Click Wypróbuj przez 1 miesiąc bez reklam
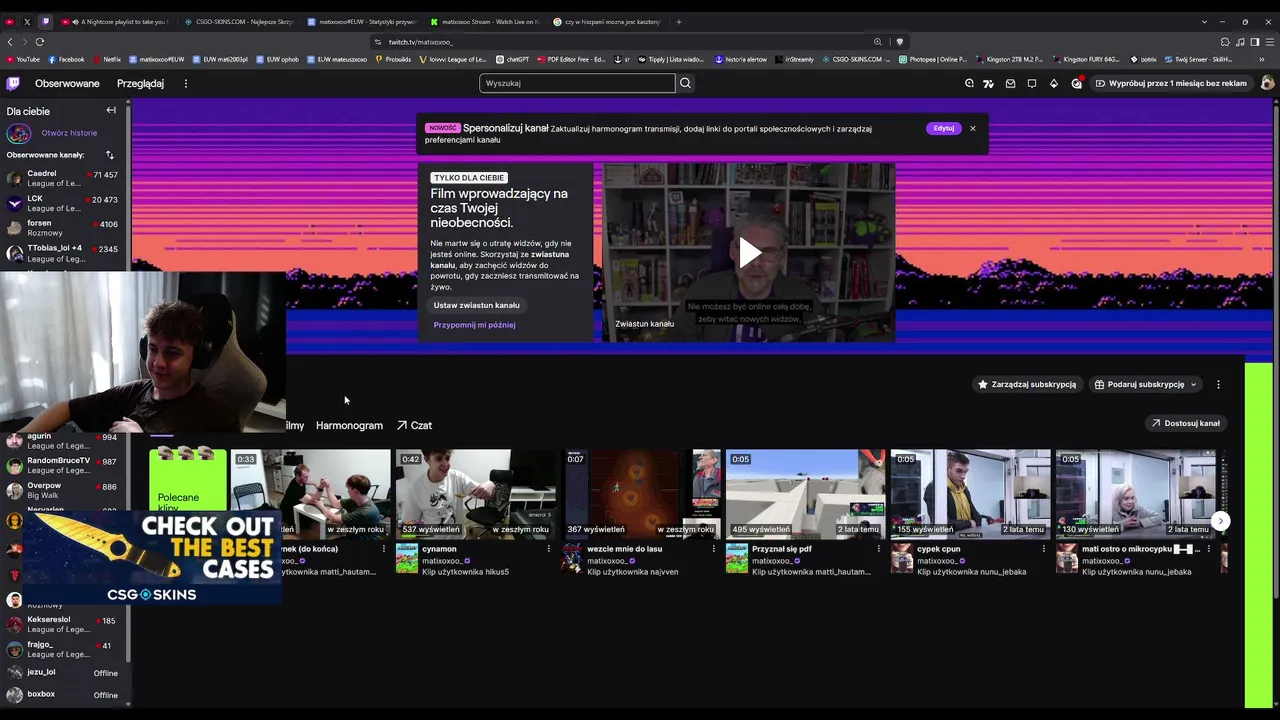This screenshot has width=1280, height=720. [1171, 83]
